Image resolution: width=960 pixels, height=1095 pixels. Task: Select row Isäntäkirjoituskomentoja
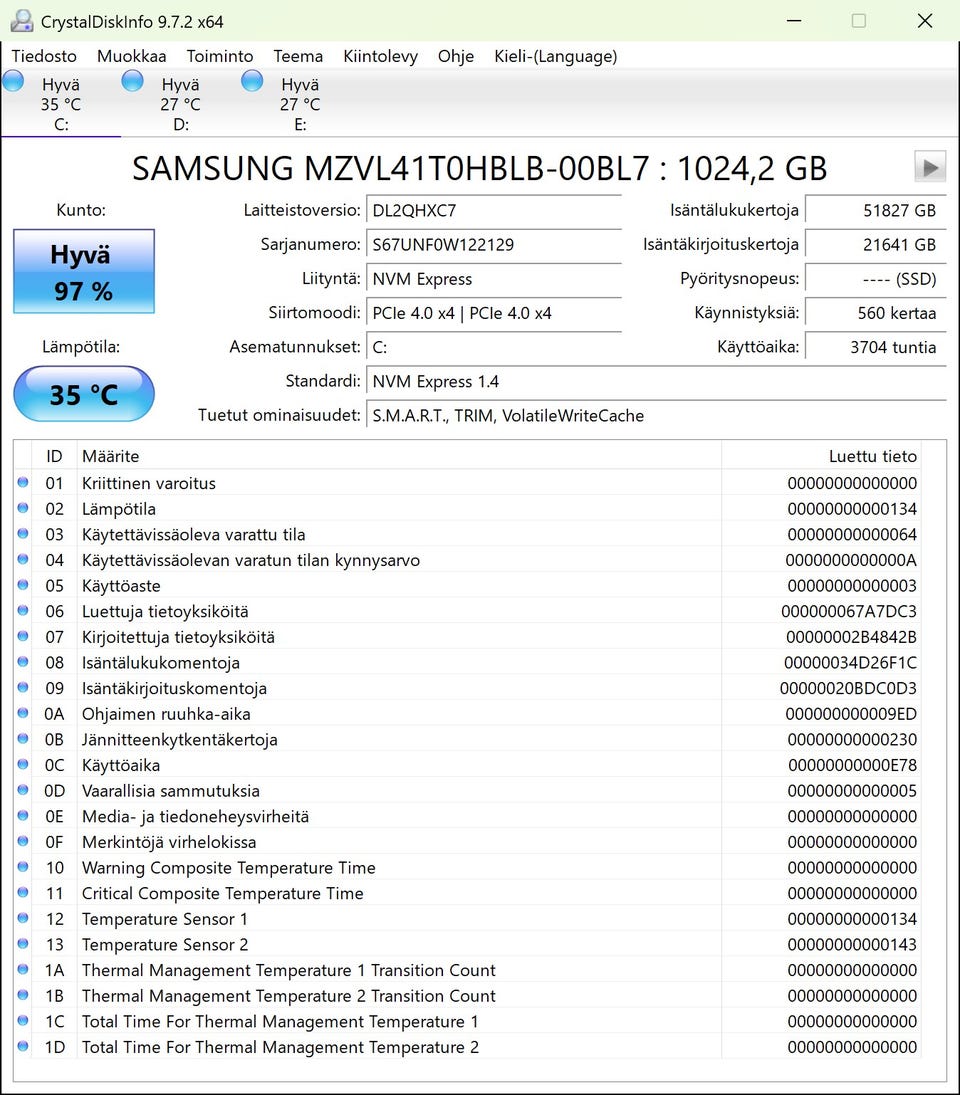point(468,688)
